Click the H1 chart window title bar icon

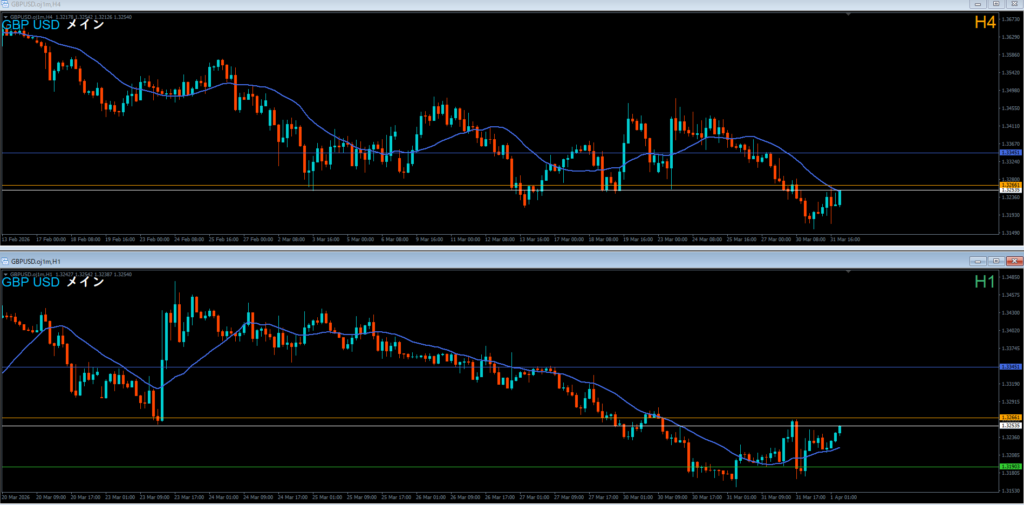tap(7, 260)
